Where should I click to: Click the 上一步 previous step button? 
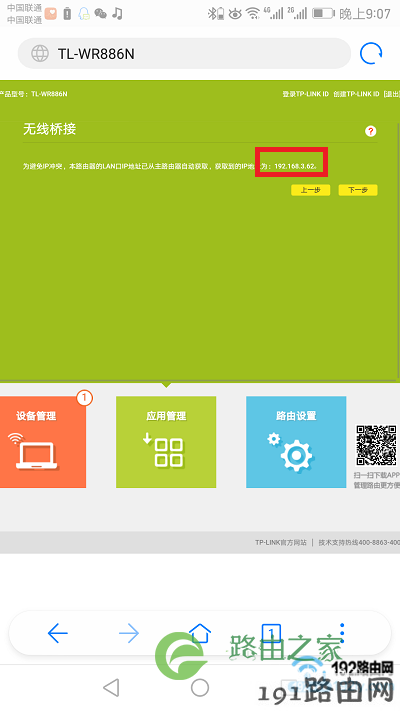pyautogui.click(x=311, y=190)
